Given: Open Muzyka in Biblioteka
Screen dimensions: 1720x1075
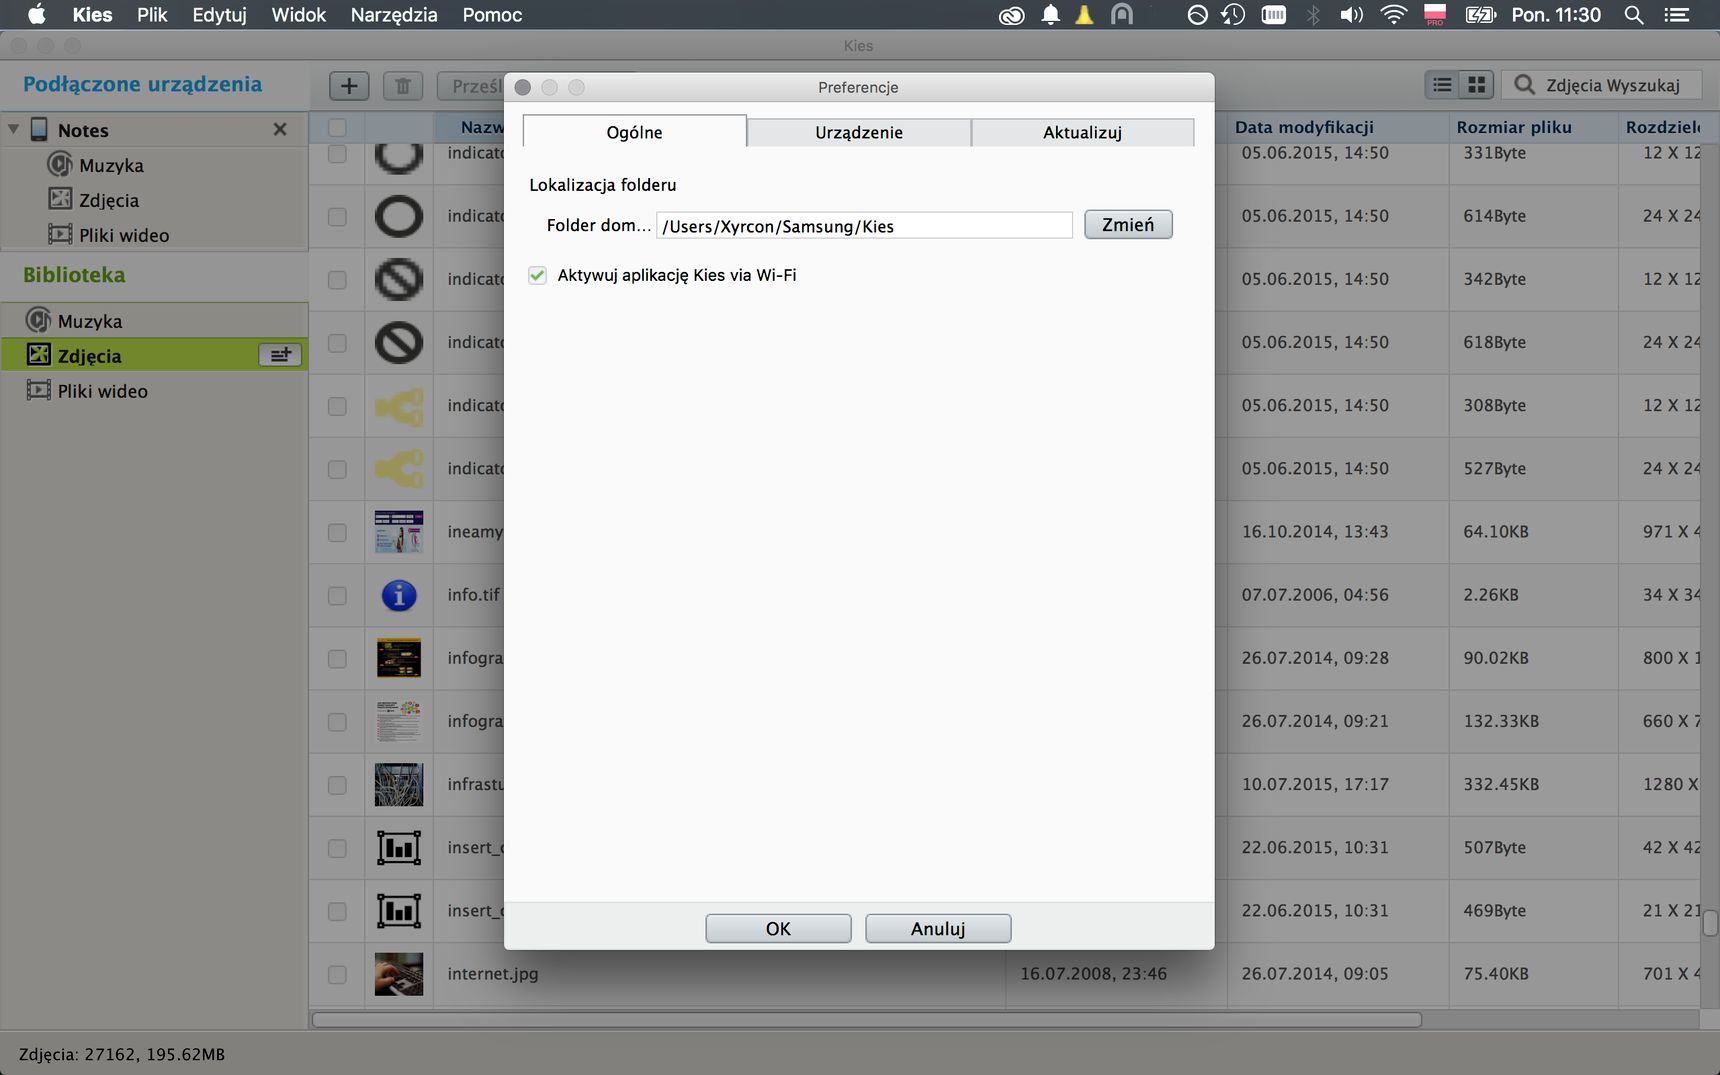Looking at the screenshot, I should [x=90, y=321].
